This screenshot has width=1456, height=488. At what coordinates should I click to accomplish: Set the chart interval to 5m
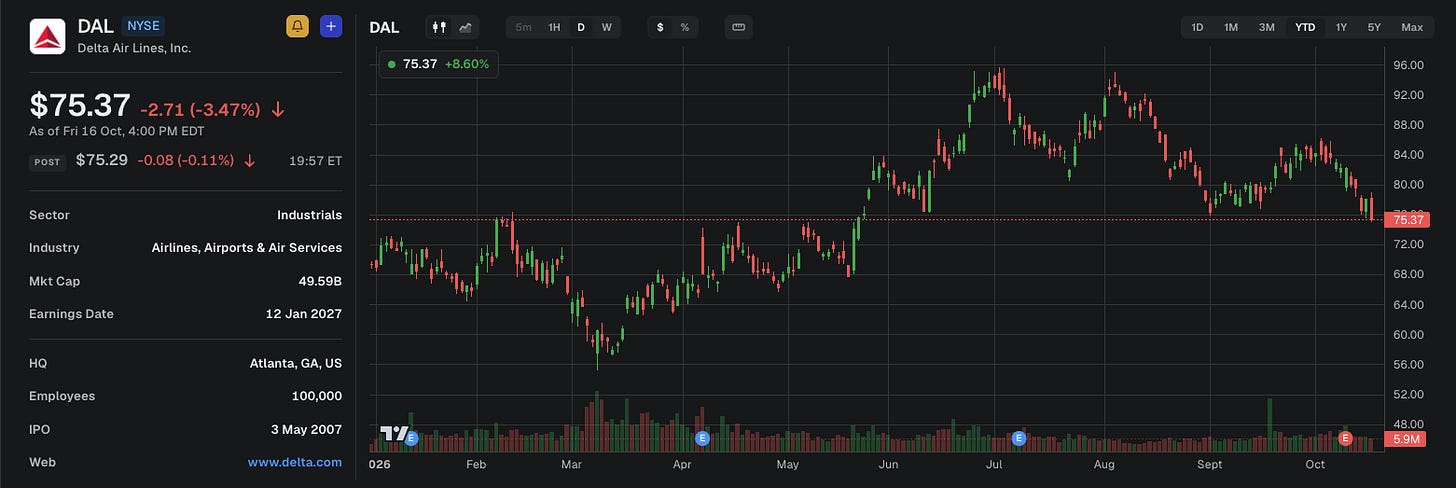coord(524,27)
